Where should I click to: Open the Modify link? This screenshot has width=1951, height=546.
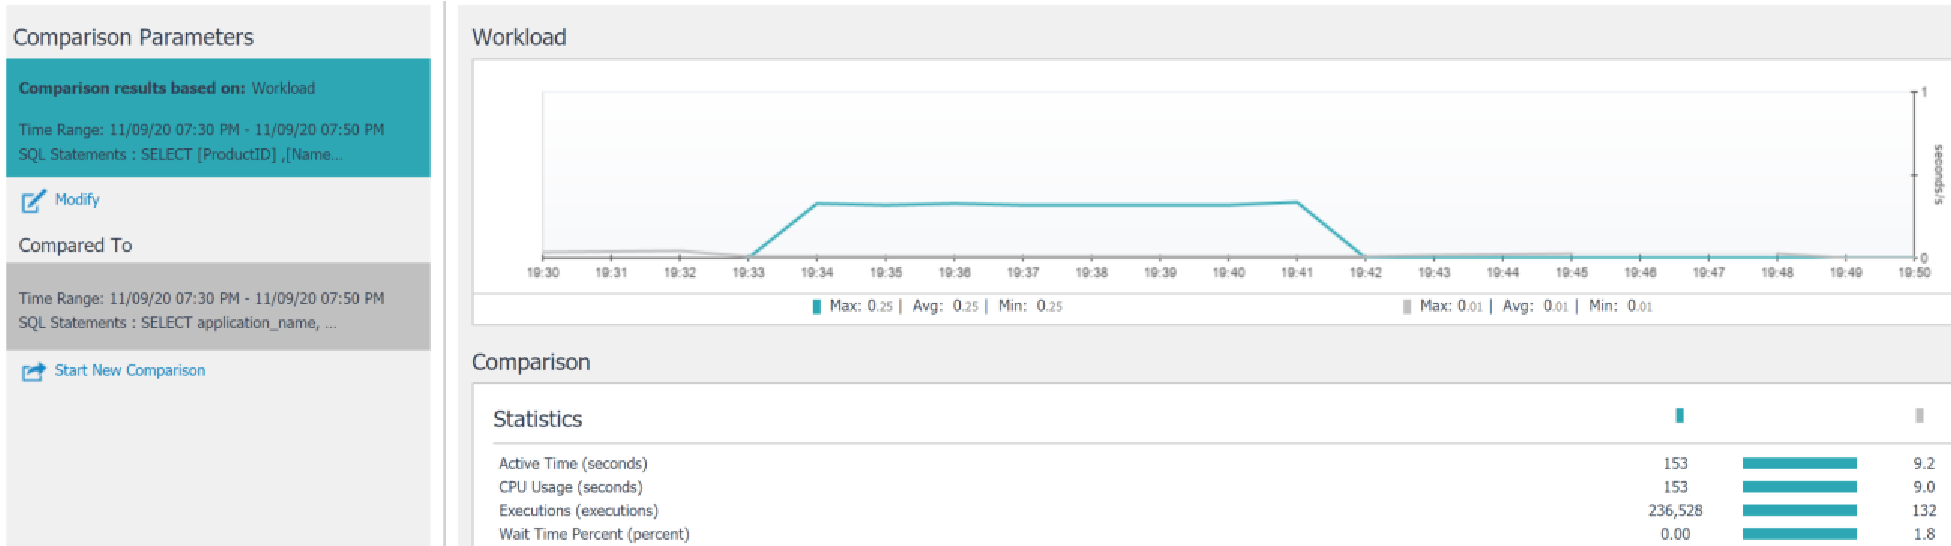tap(77, 200)
